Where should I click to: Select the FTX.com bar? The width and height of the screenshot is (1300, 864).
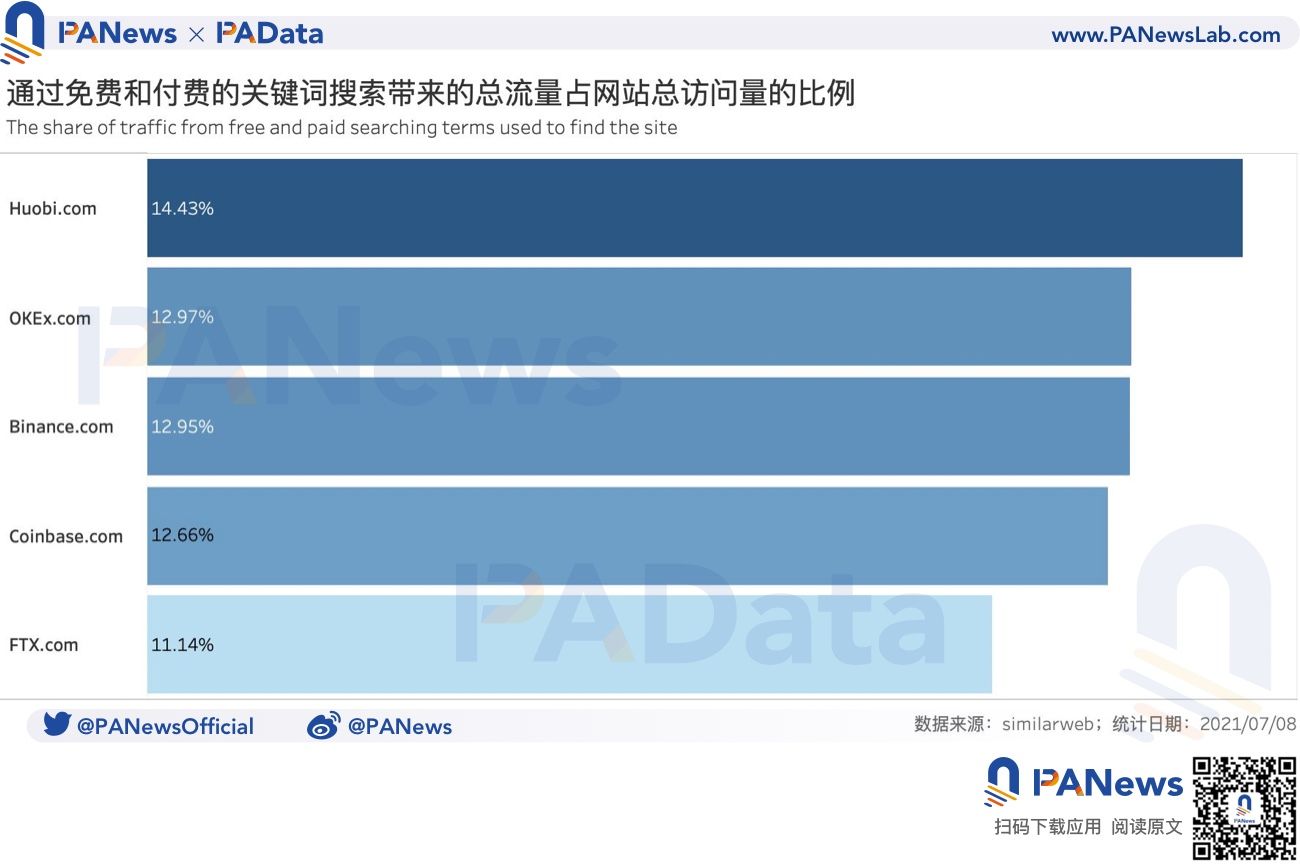click(x=569, y=644)
